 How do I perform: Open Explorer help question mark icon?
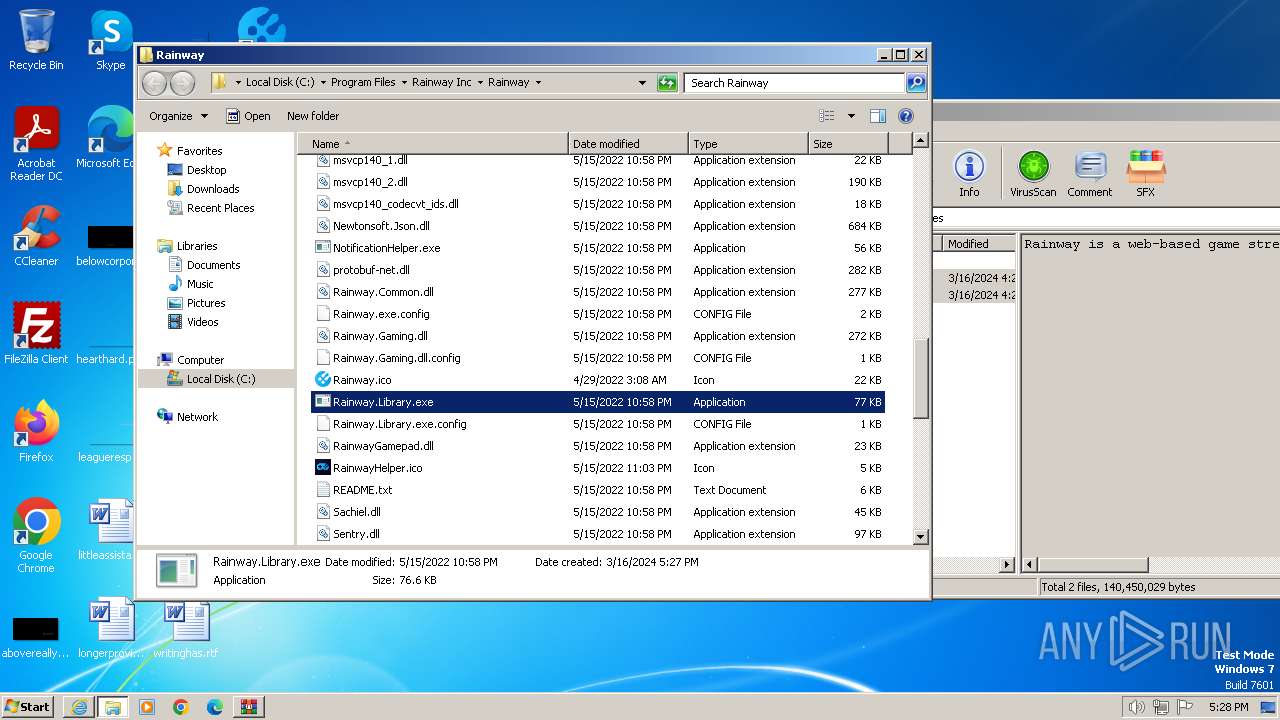(906, 116)
